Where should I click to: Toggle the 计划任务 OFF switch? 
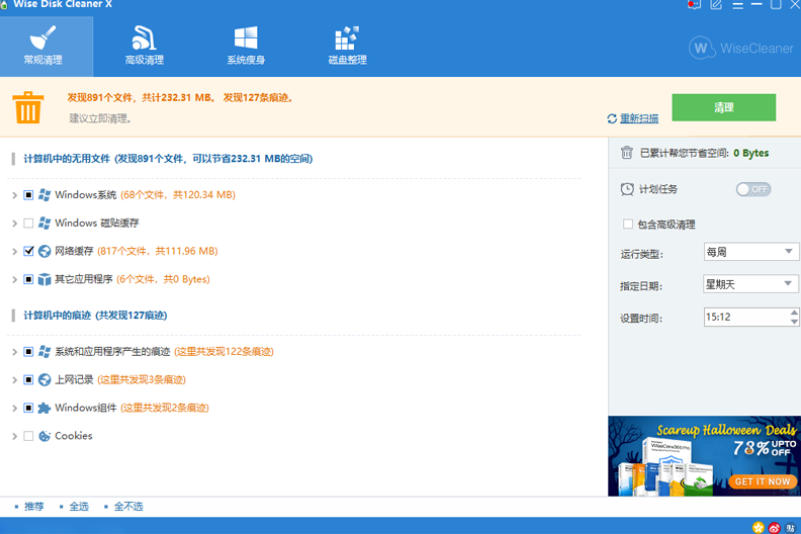click(753, 189)
